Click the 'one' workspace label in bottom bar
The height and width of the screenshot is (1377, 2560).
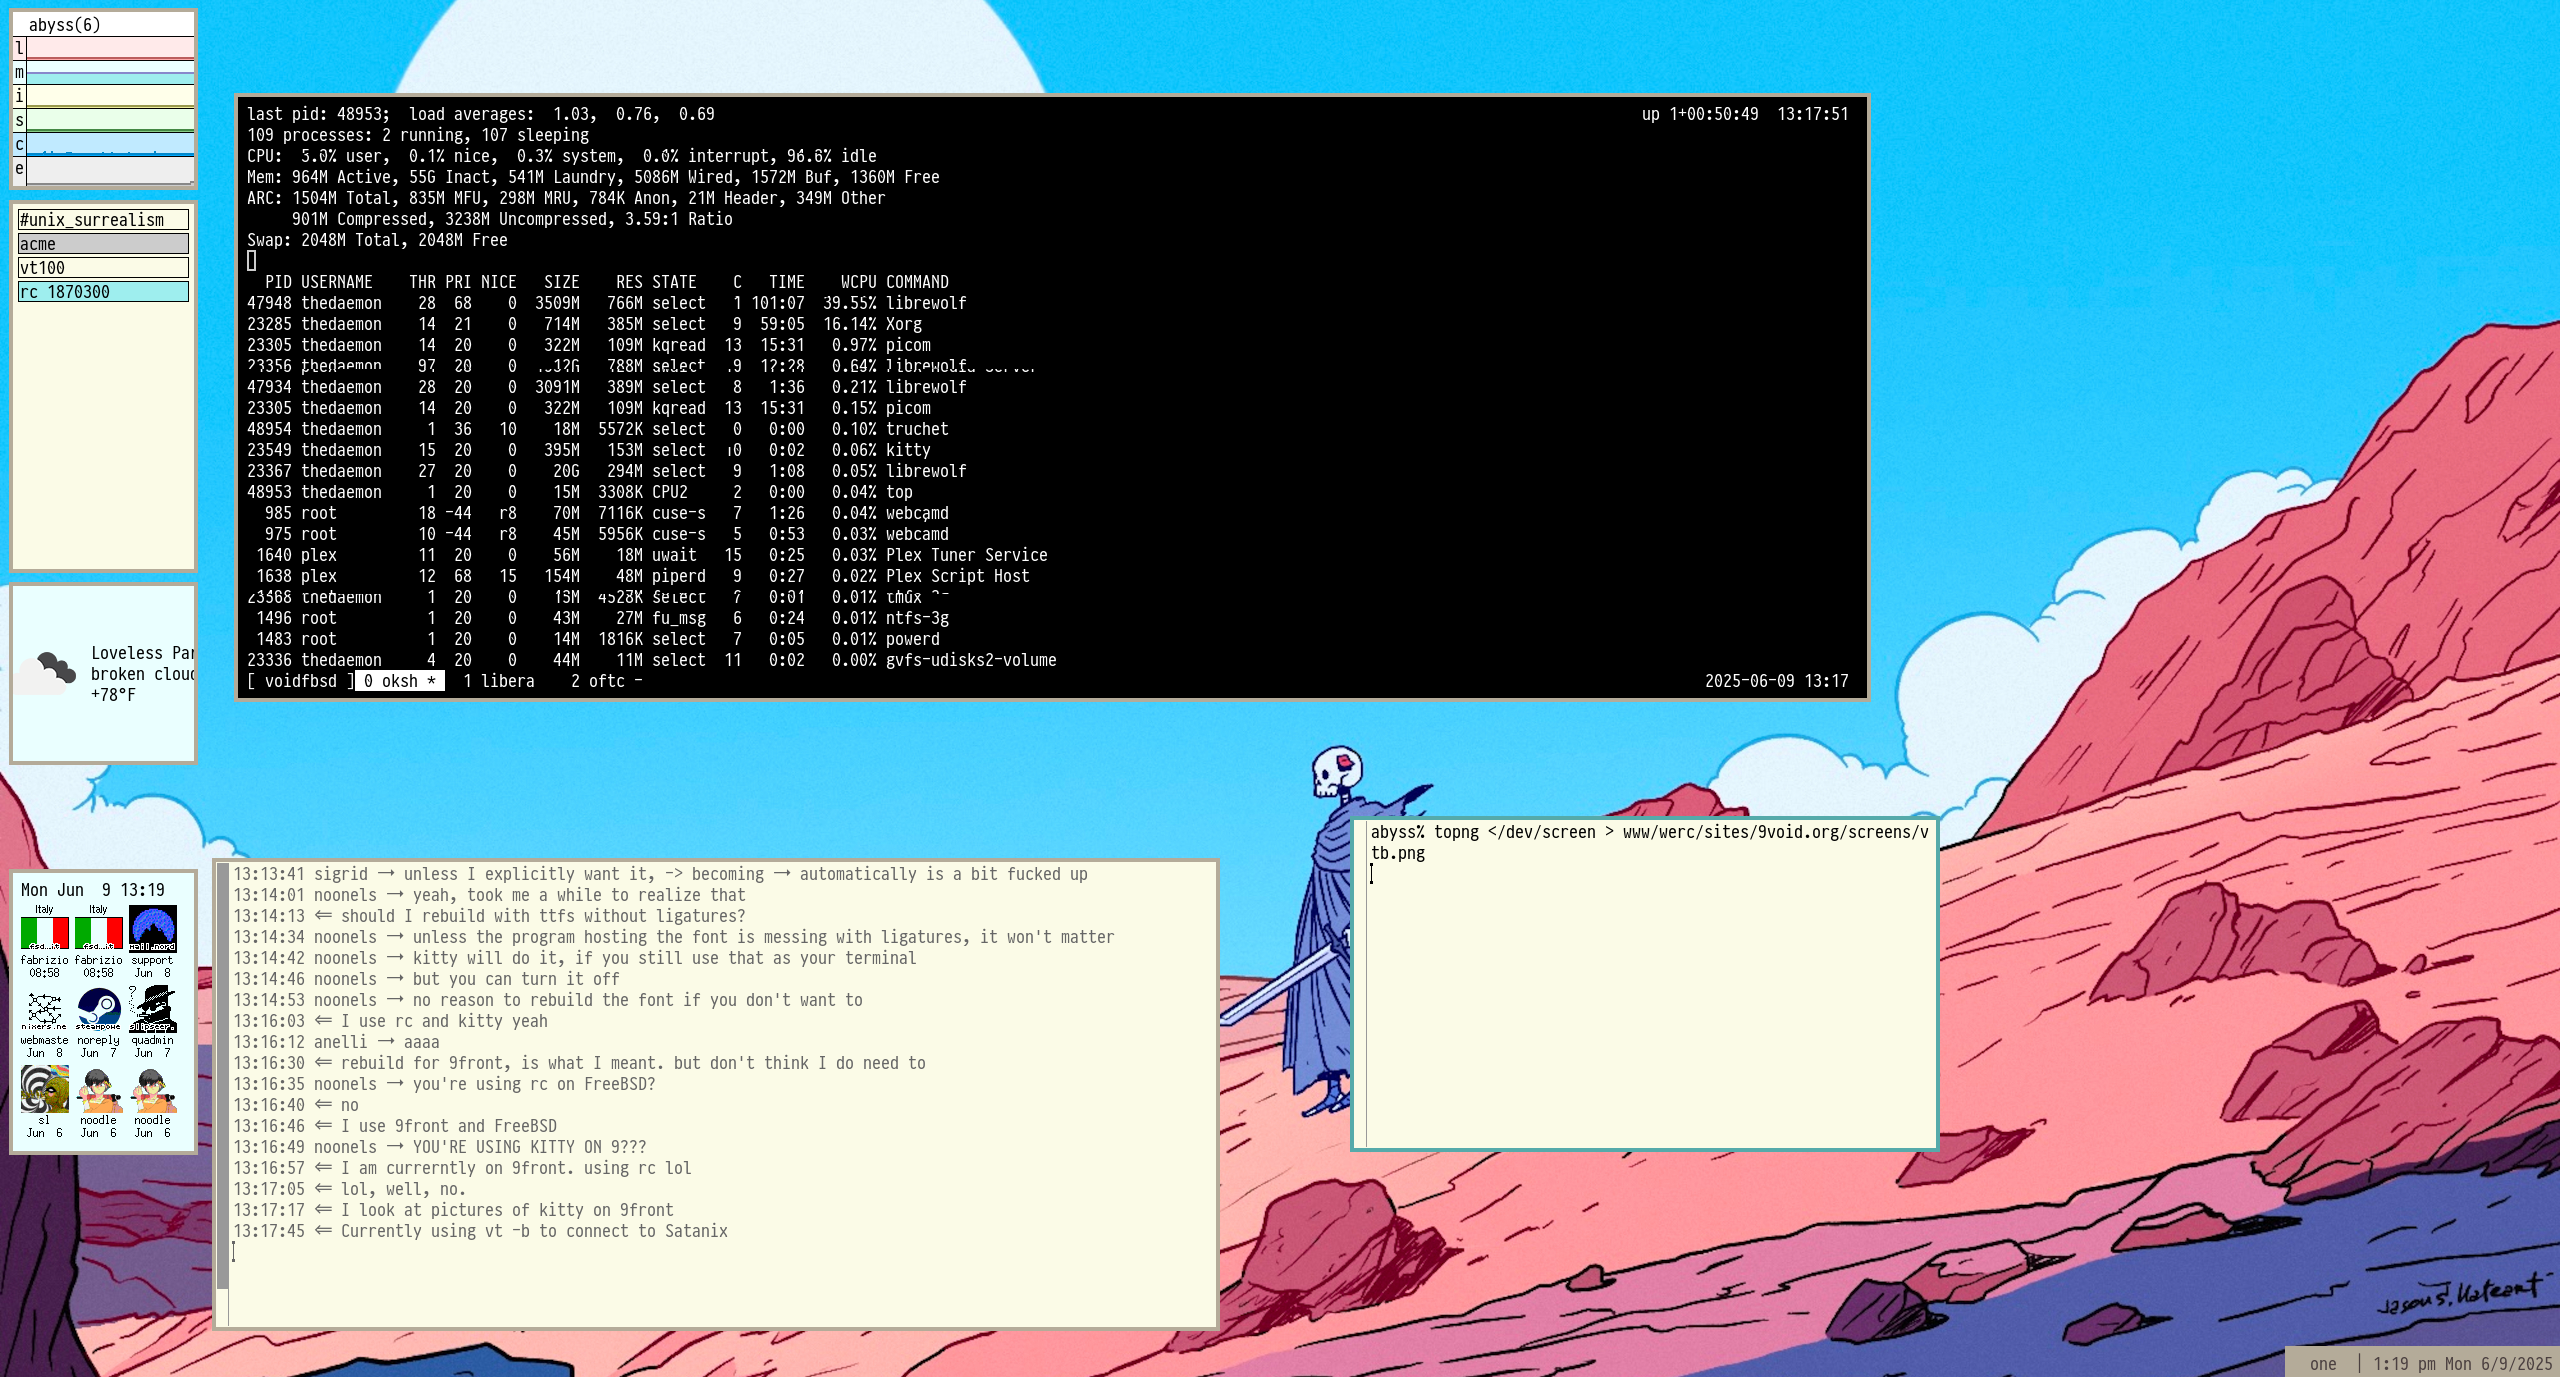click(x=2323, y=1364)
